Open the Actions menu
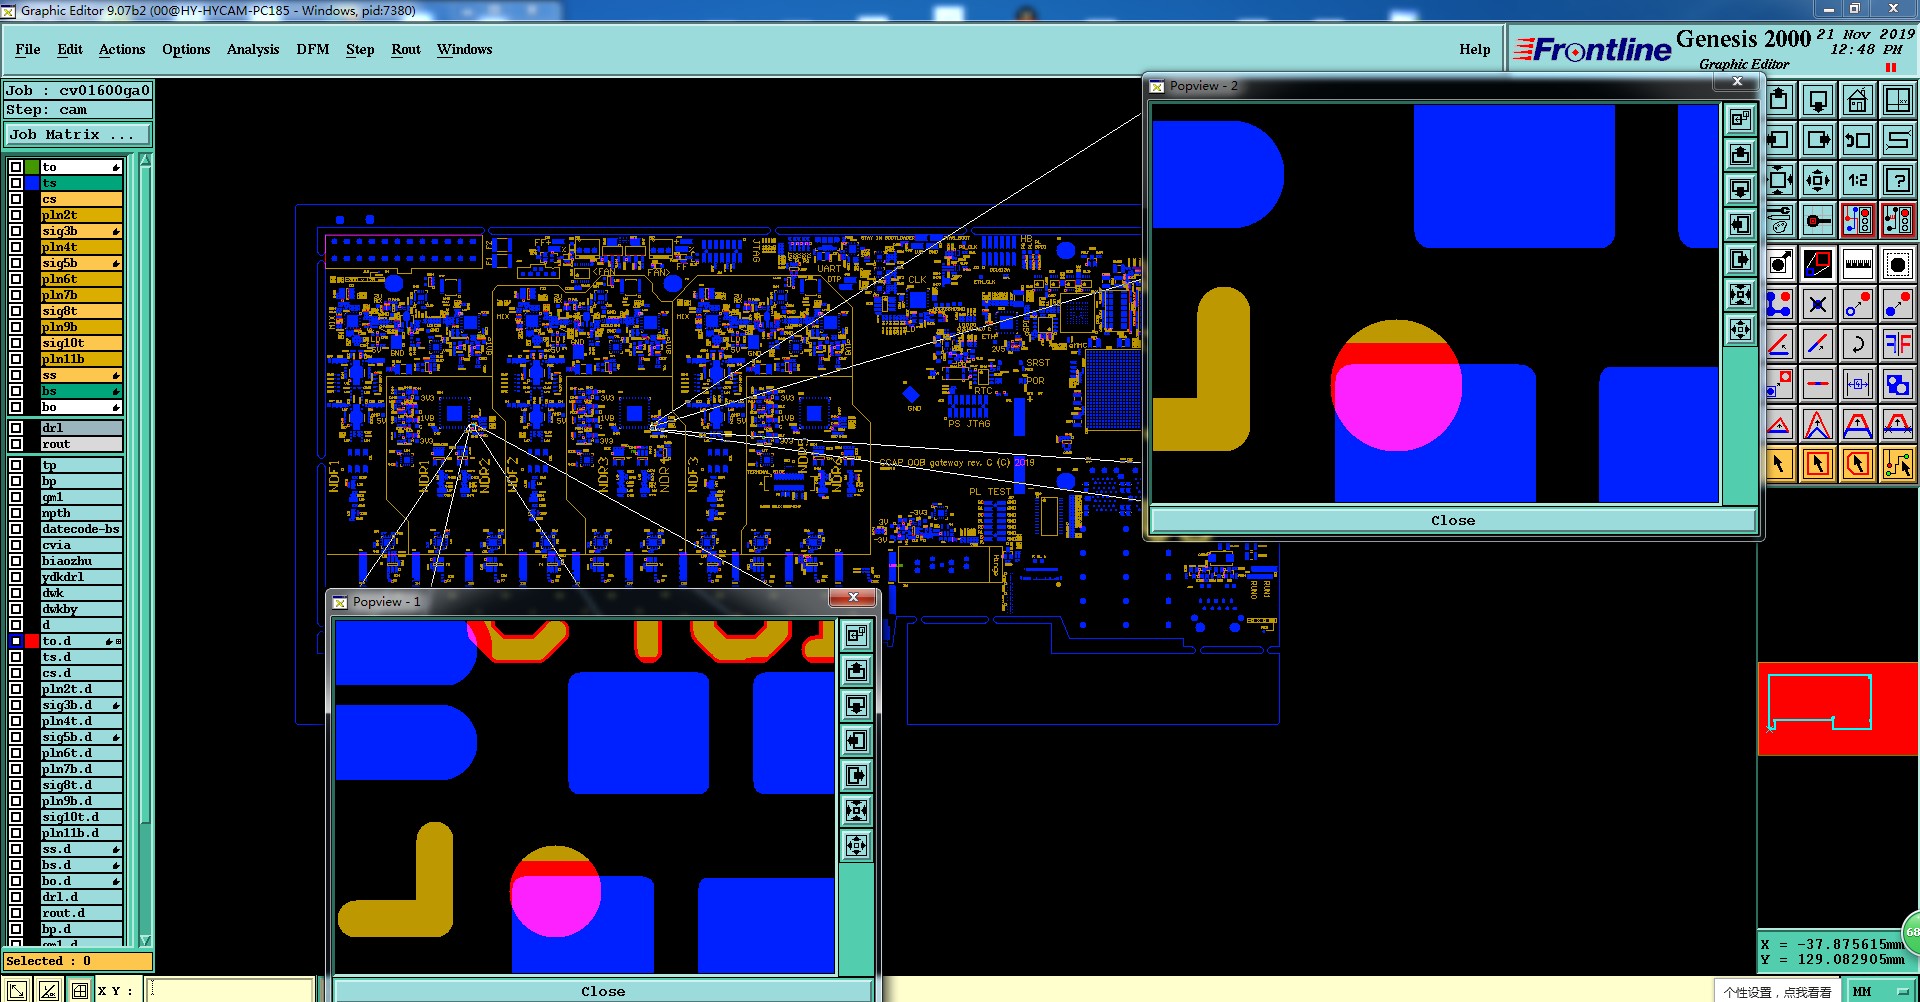 122,49
